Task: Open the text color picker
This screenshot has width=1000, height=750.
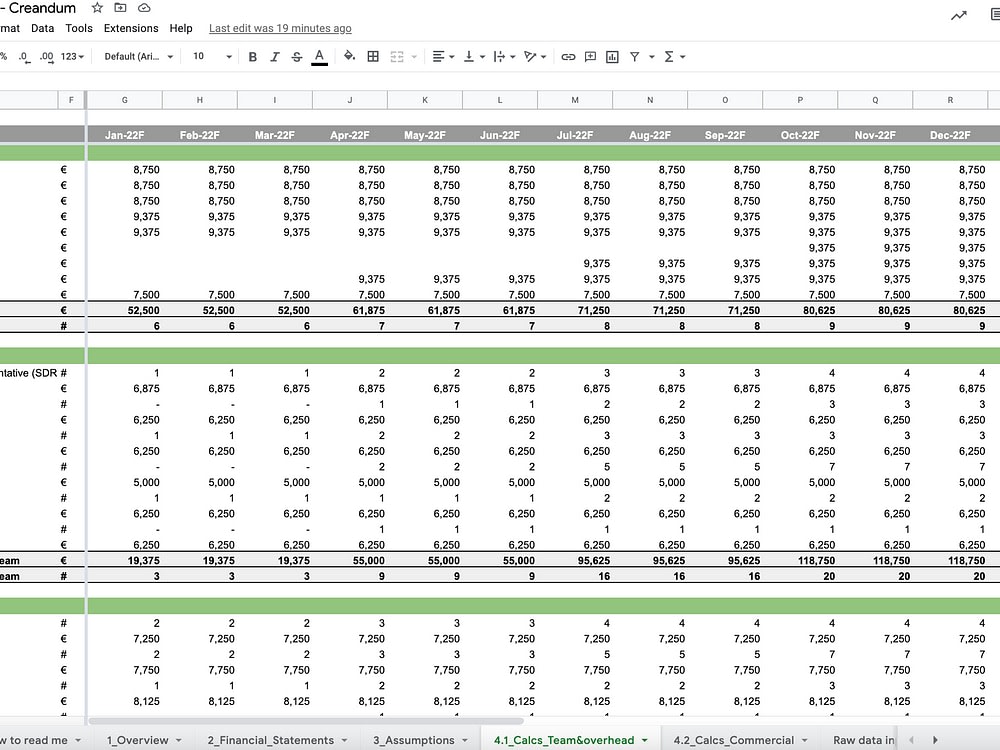Action: pyautogui.click(x=320, y=57)
